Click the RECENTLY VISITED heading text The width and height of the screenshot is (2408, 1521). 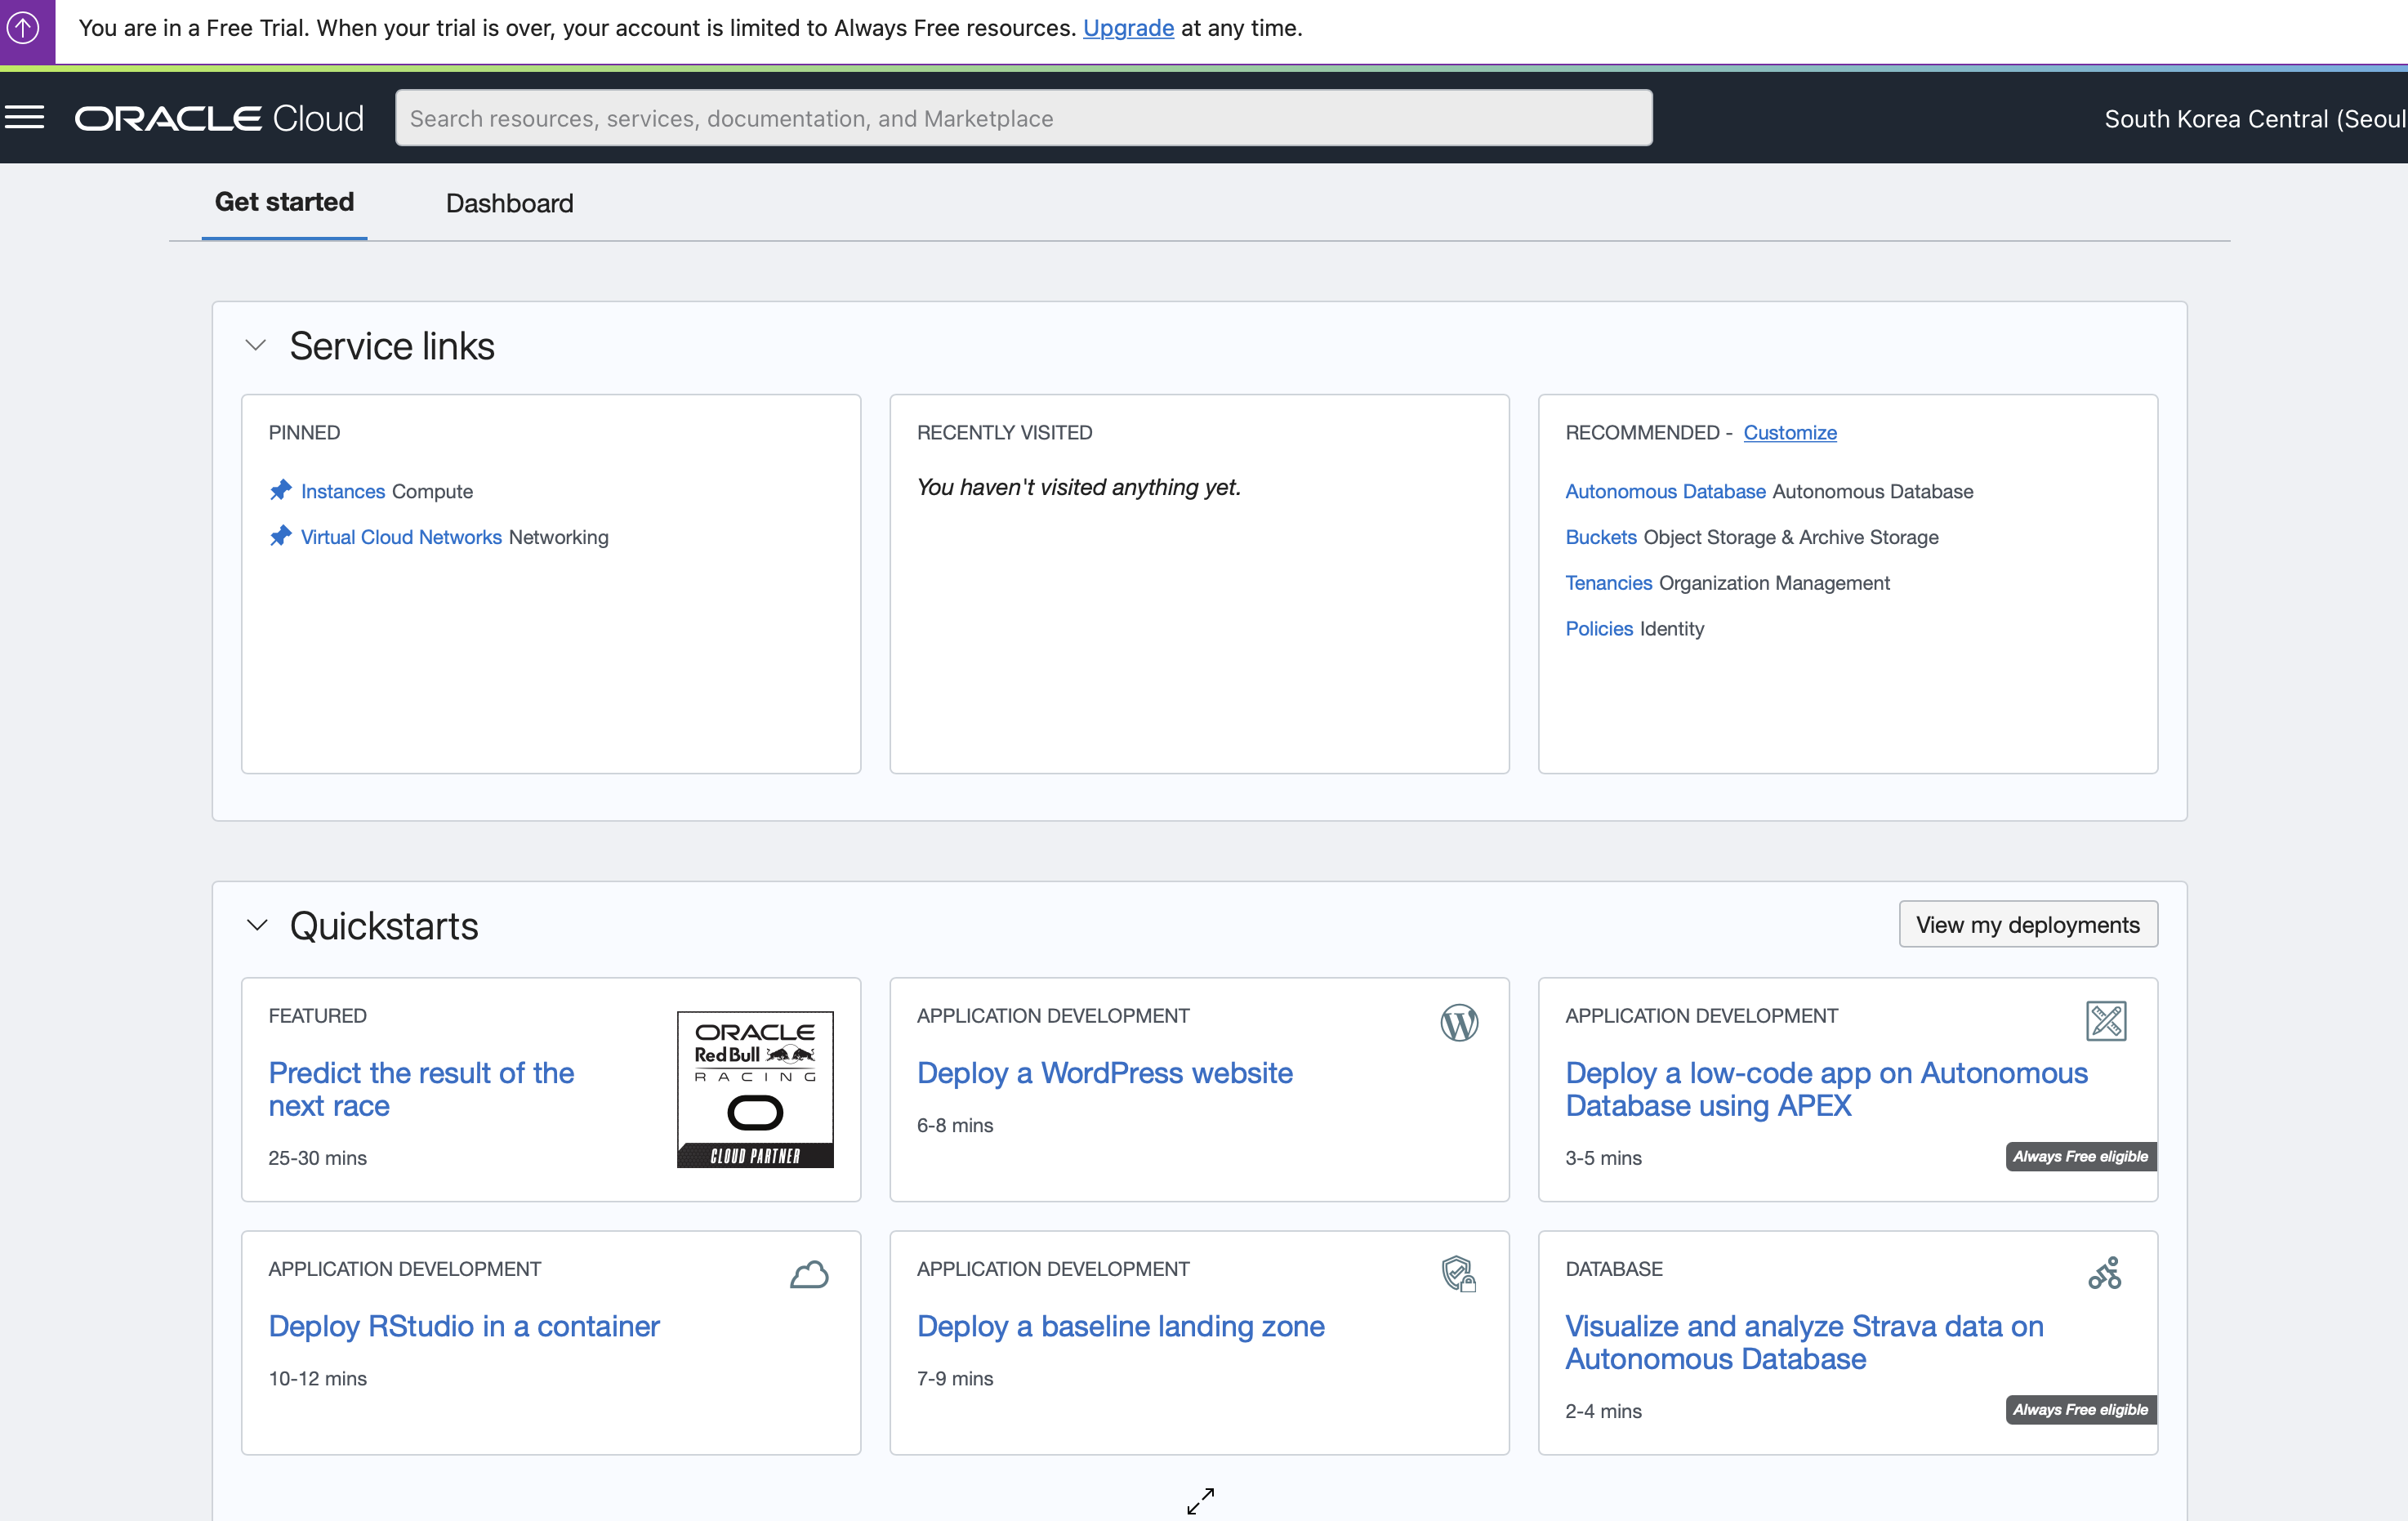pos(1004,432)
